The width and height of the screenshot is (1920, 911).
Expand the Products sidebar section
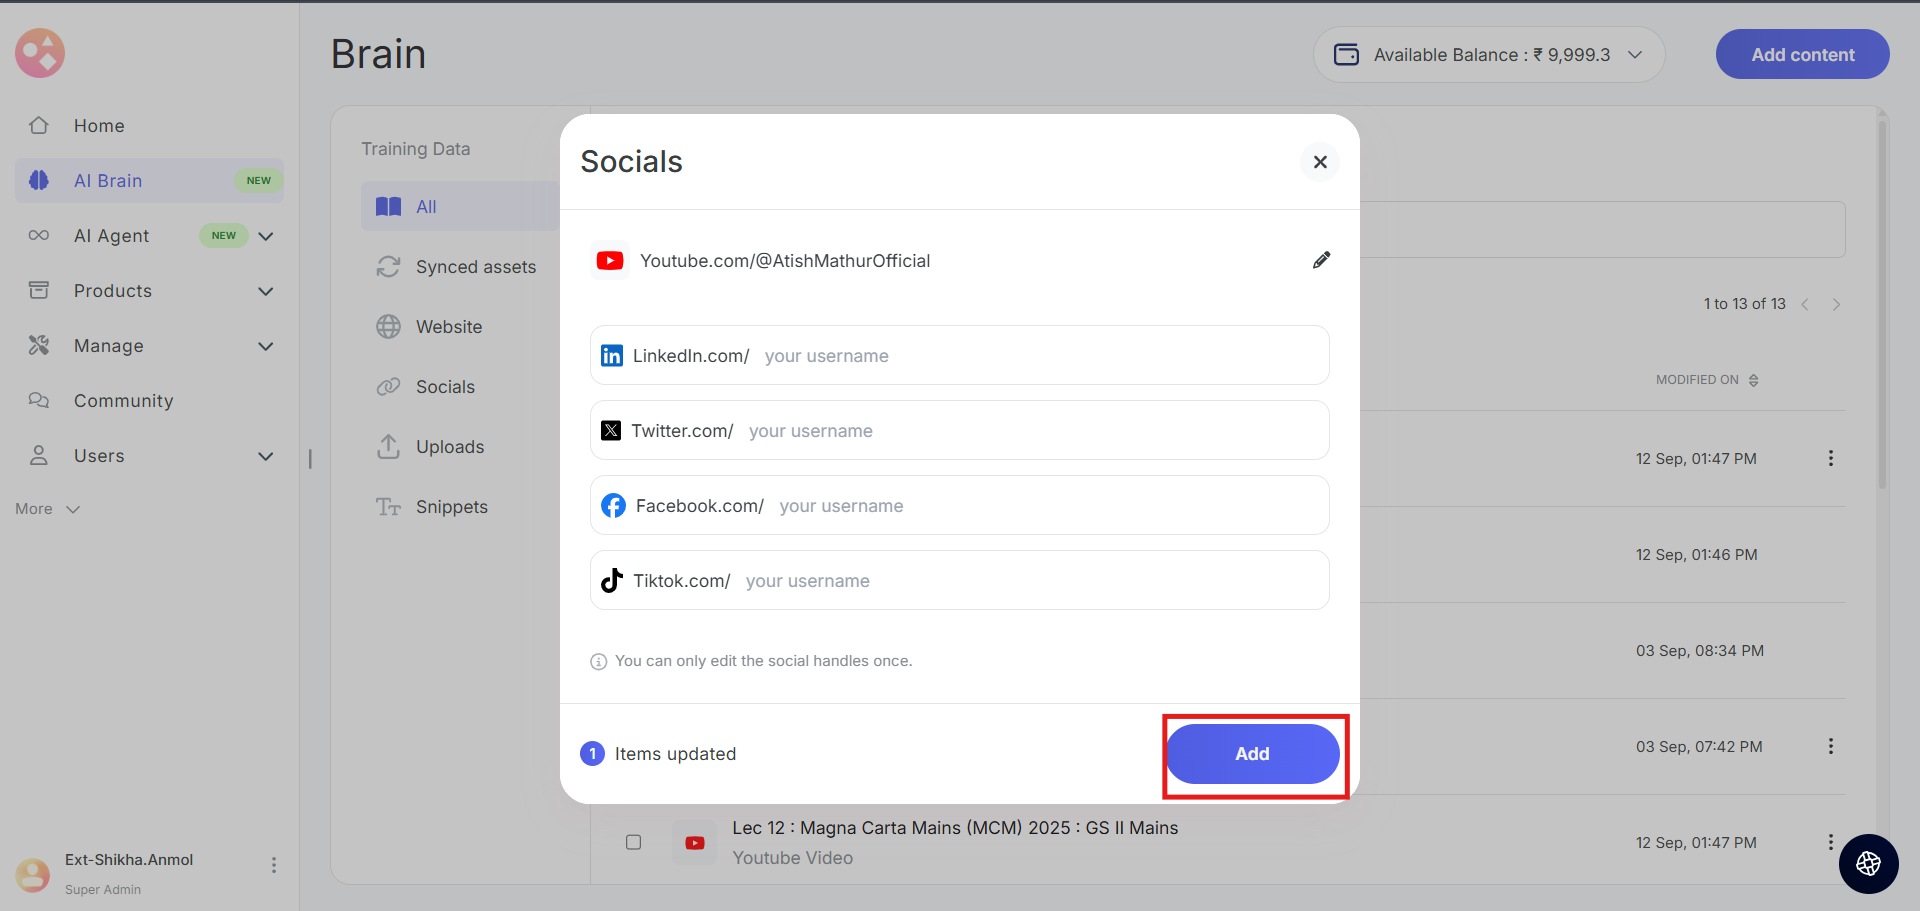click(266, 291)
